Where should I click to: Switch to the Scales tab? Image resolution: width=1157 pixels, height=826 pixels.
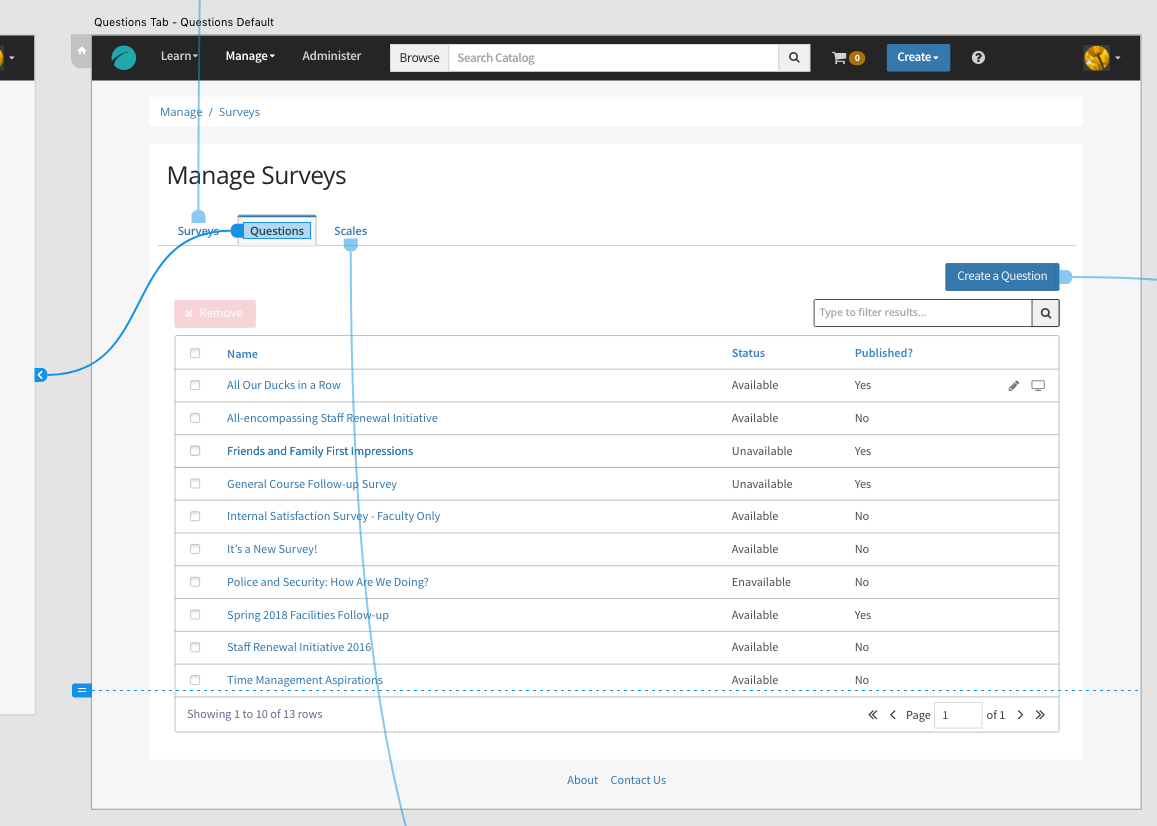click(x=350, y=231)
